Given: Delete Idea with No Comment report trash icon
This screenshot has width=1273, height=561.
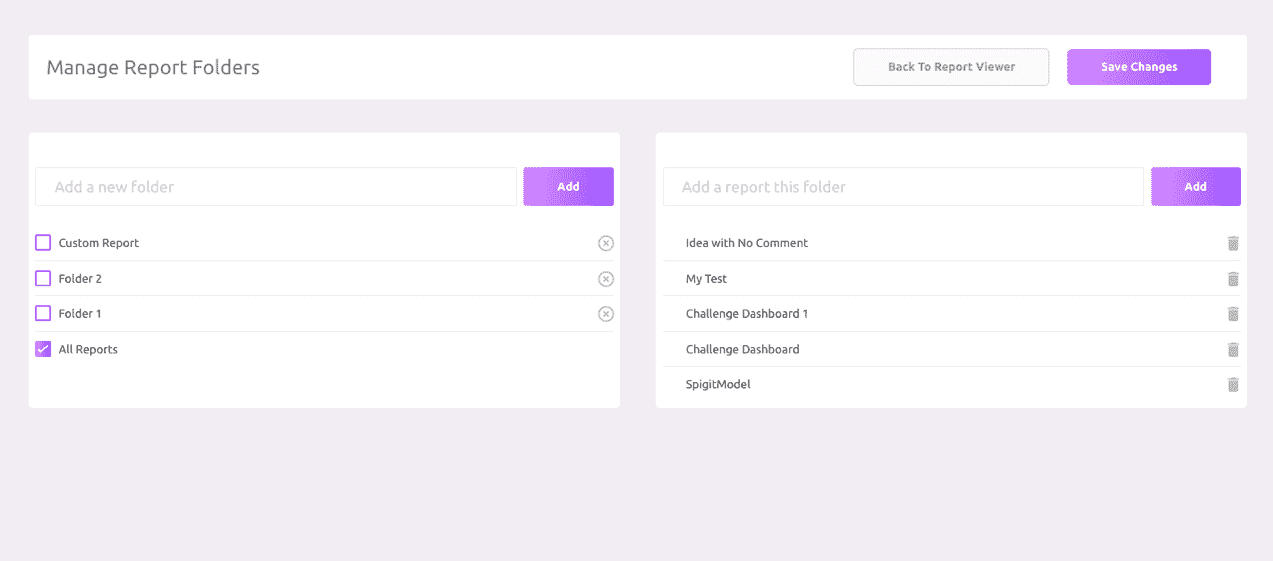Looking at the screenshot, I should tap(1233, 243).
